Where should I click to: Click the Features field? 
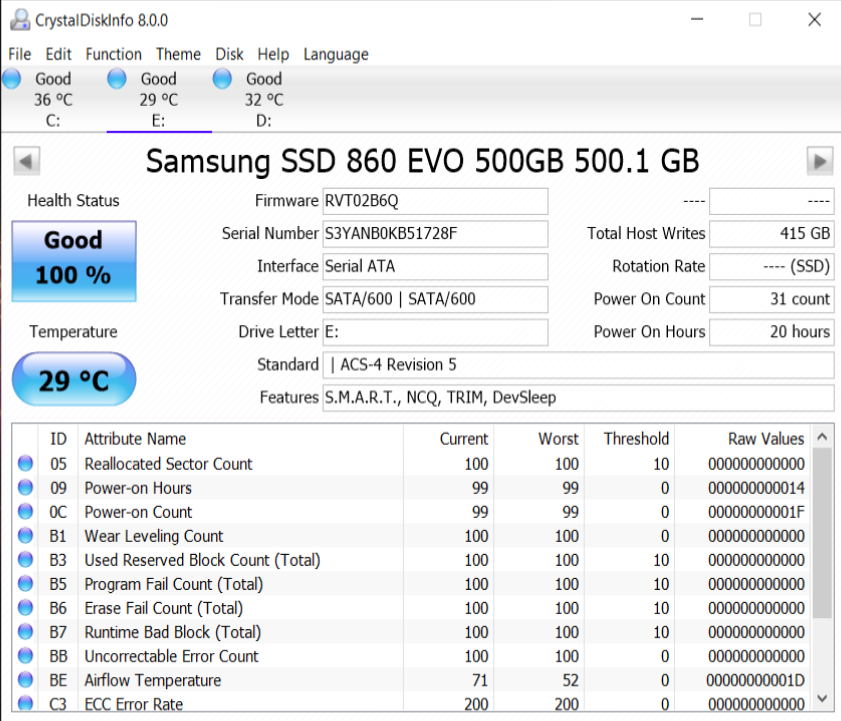click(578, 398)
